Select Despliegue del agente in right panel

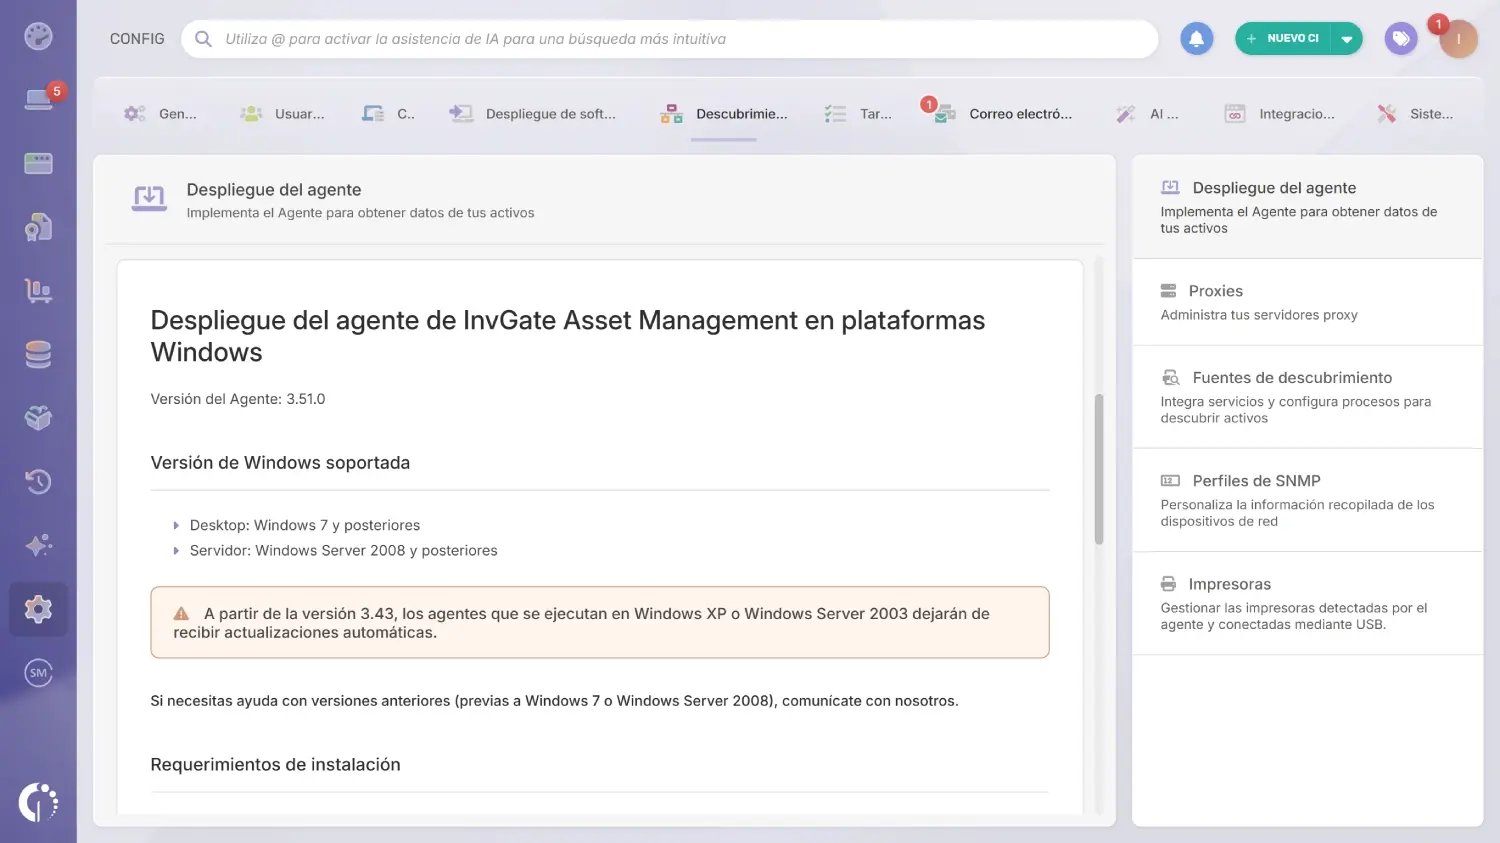pyautogui.click(x=1307, y=207)
